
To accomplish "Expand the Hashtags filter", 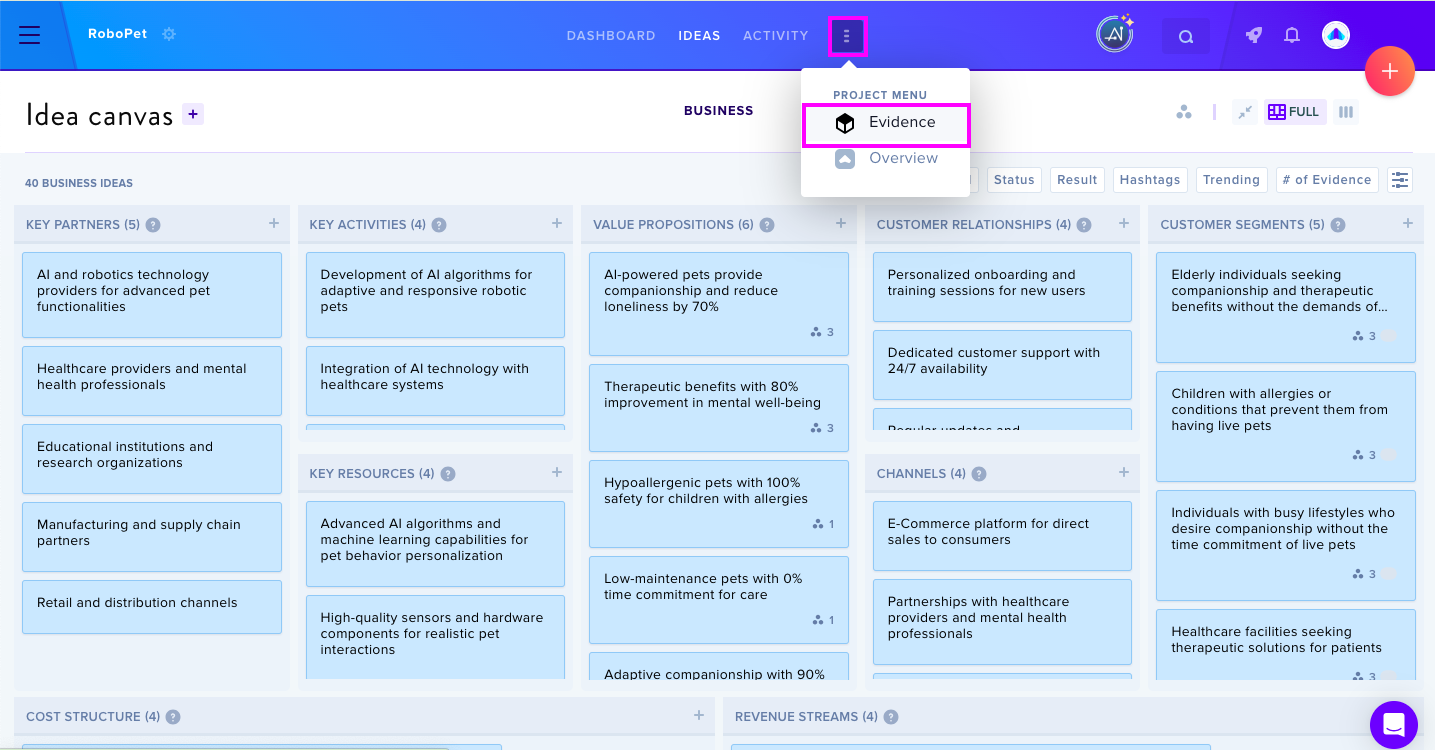I will coord(1150,180).
